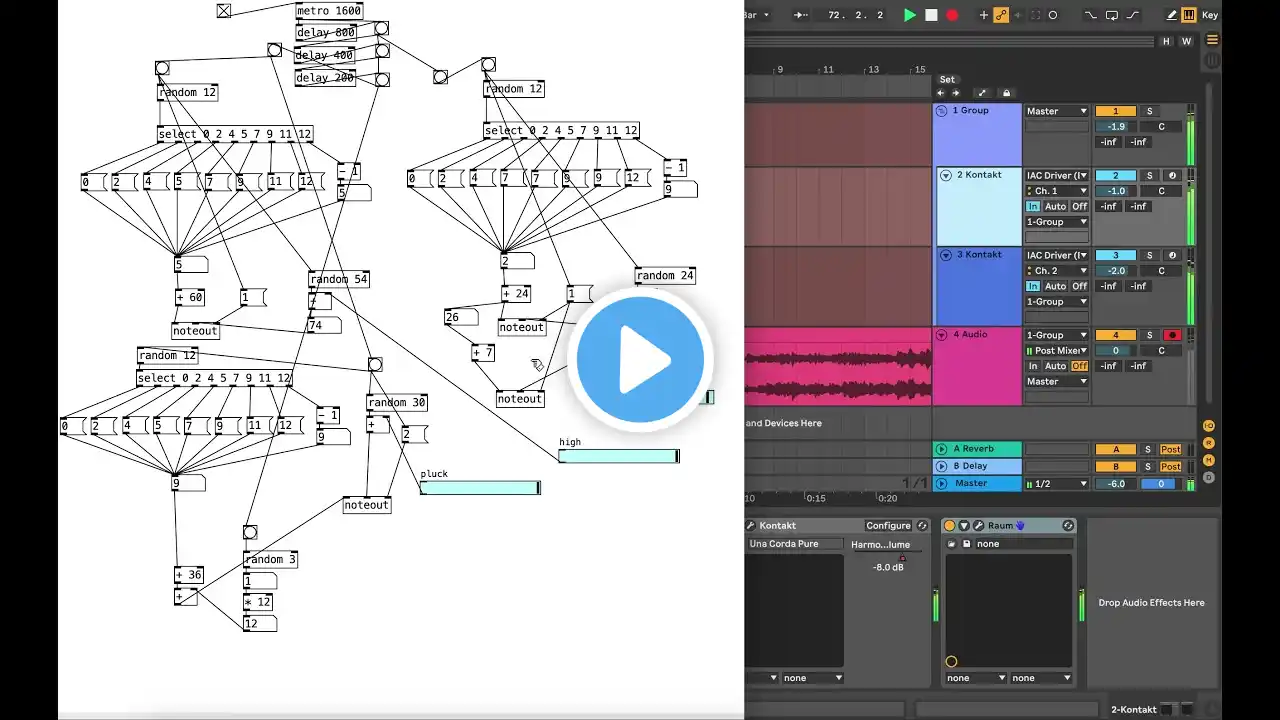The image size is (1280, 720).
Task: Solo the 4 Audio track
Action: (x=1149, y=335)
